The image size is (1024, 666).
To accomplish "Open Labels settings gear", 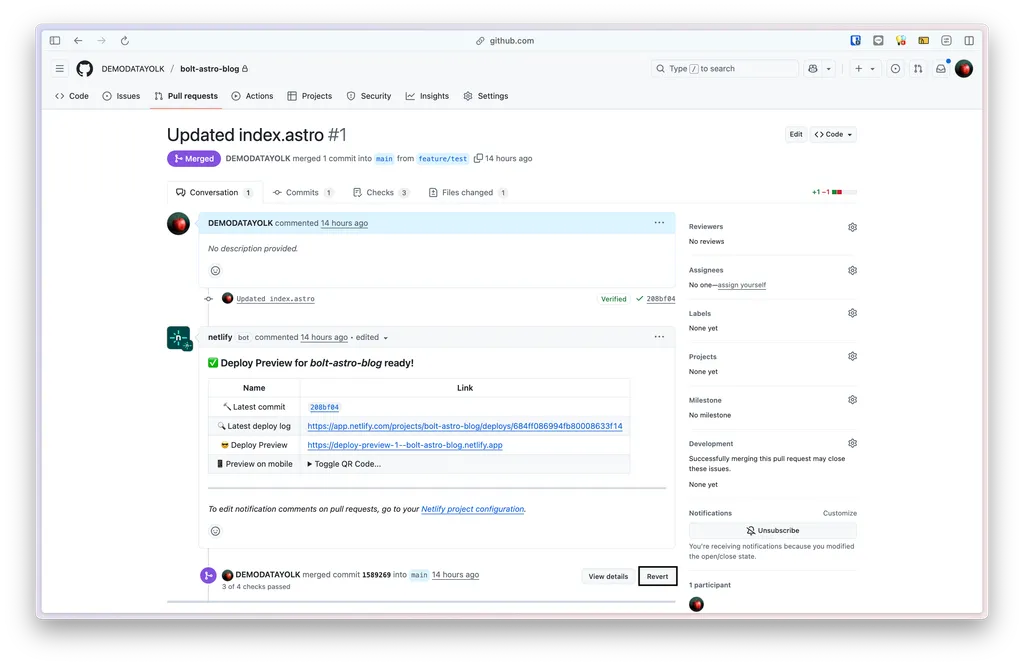I will [x=852, y=313].
